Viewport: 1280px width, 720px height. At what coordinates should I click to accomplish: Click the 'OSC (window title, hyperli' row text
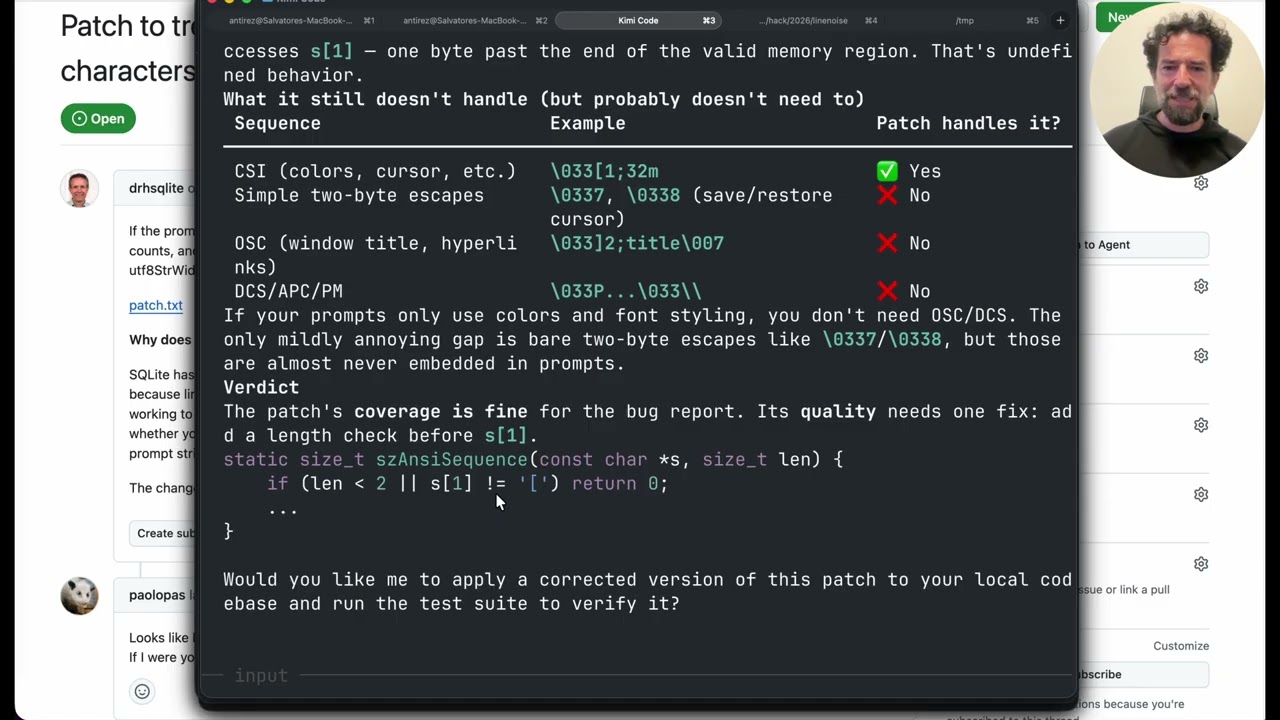tap(375, 243)
